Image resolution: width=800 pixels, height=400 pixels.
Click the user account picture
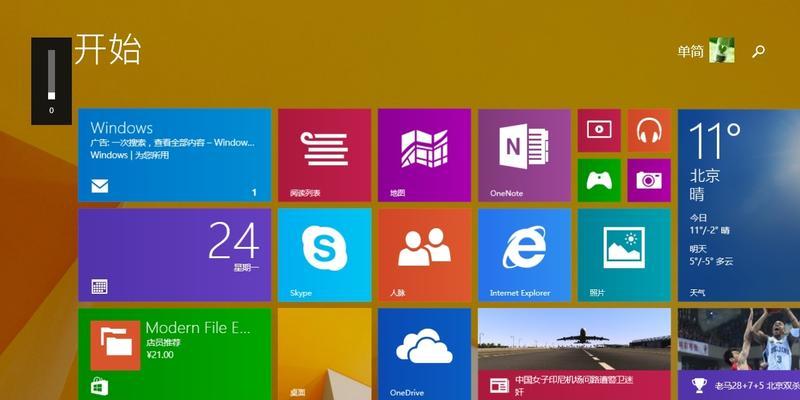(x=721, y=50)
